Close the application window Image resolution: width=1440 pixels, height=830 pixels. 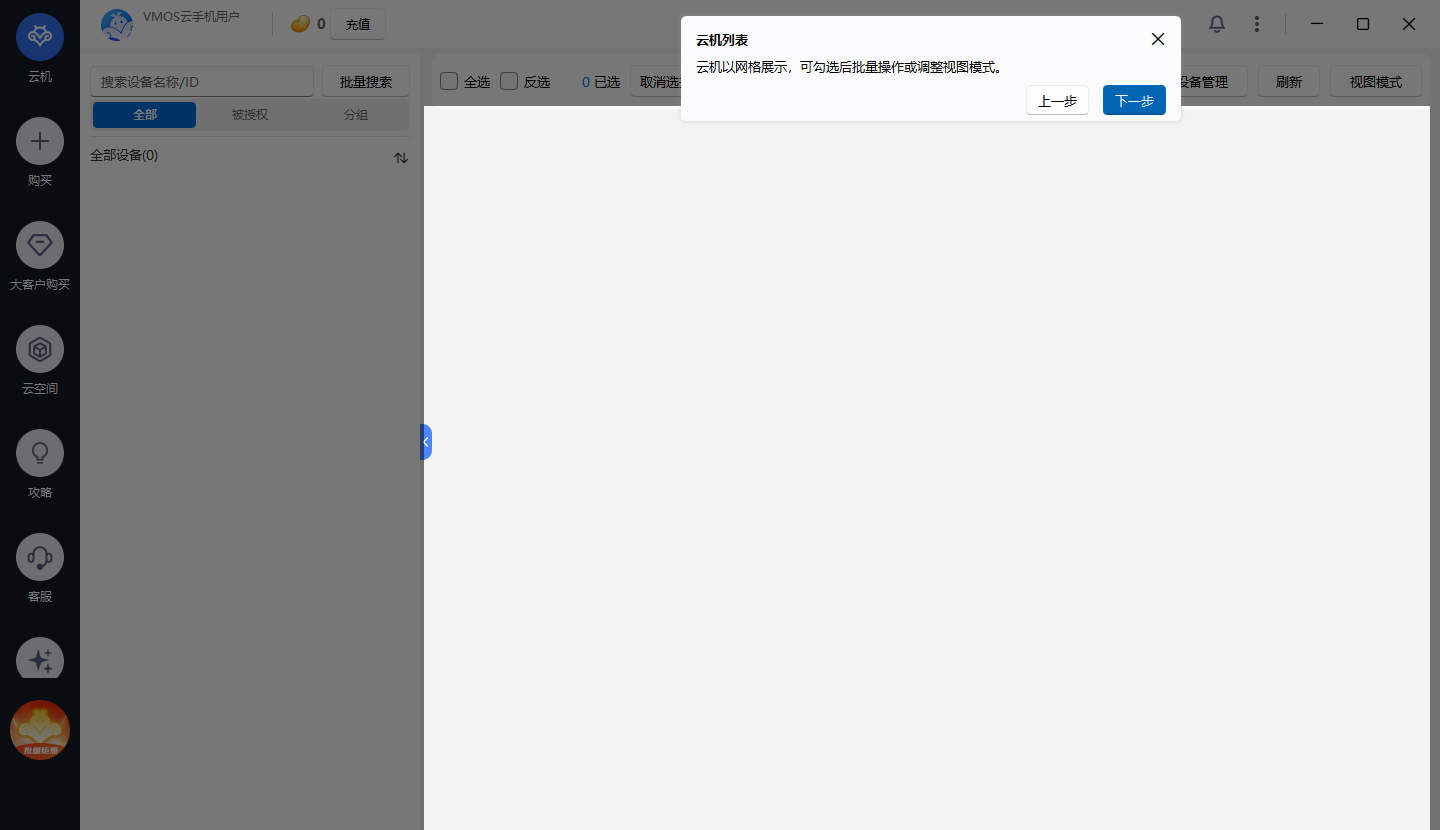pyautogui.click(x=1409, y=24)
